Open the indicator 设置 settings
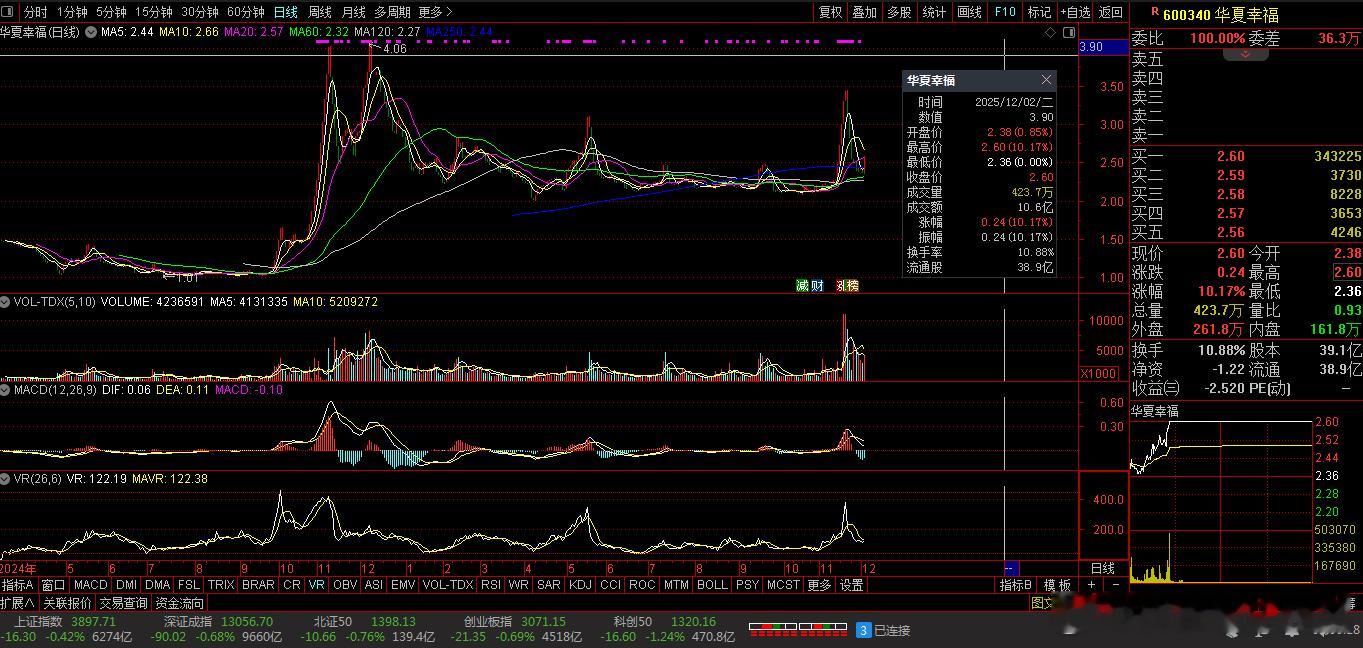The height and width of the screenshot is (648, 1363). tap(851, 585)
